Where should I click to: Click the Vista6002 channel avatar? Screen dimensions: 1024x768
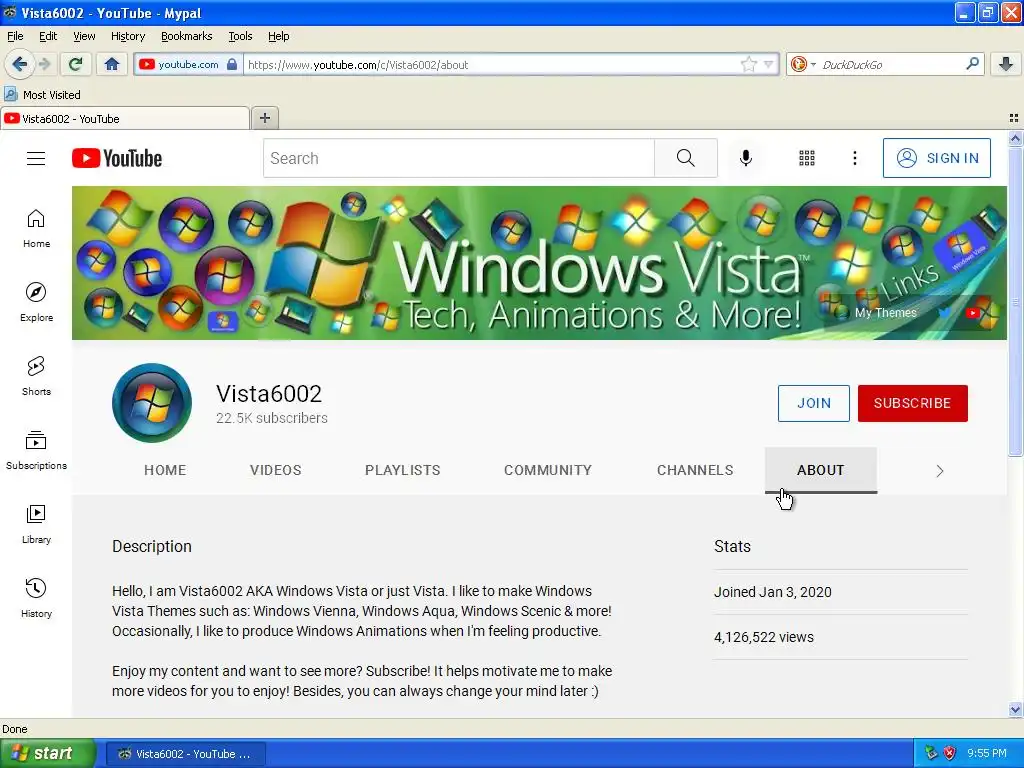[152, 403]
